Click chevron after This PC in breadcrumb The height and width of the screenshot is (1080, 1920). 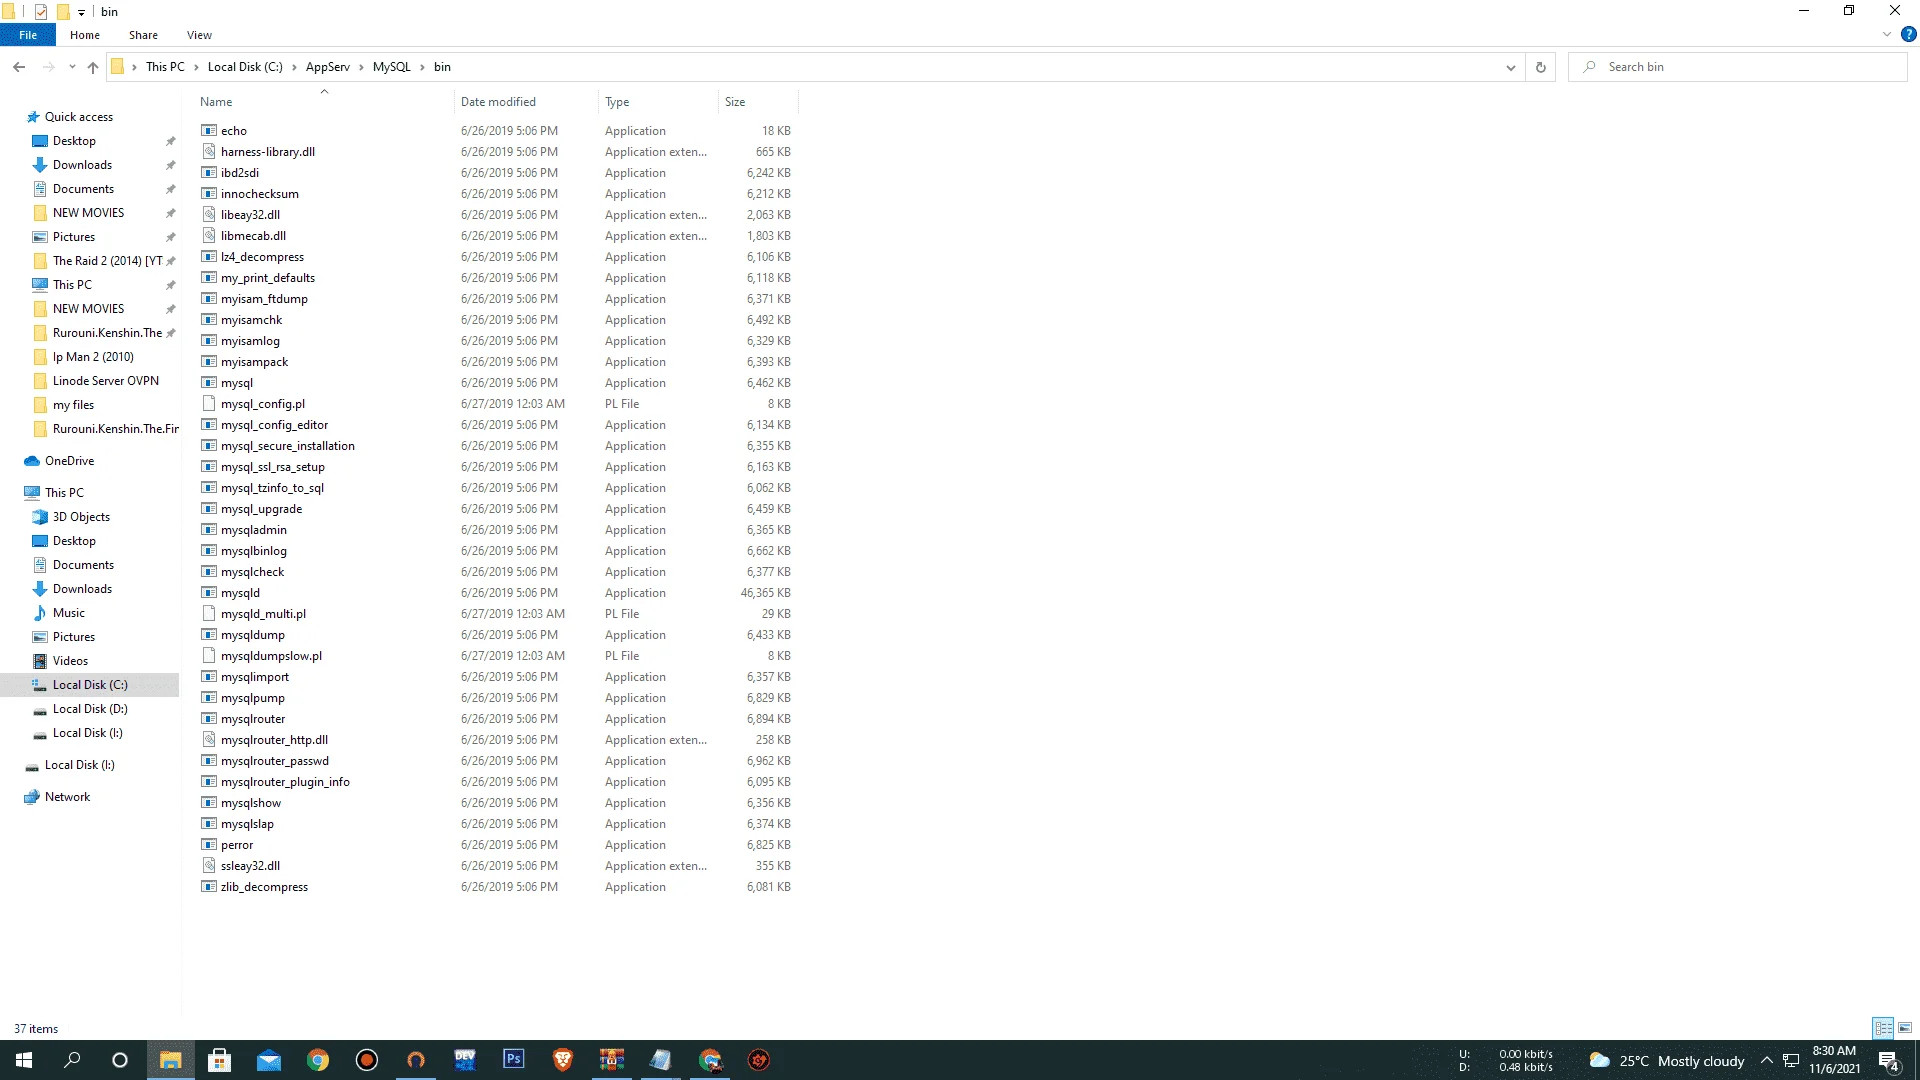pyautogui.click(x=196, y=67)
